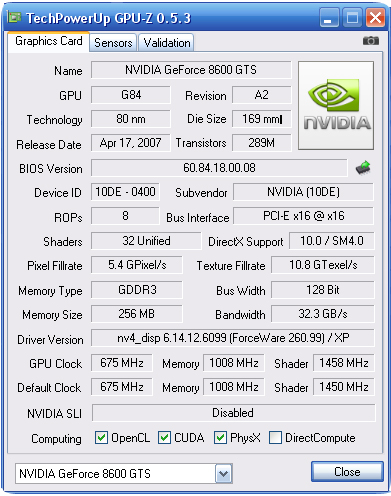The height and width of the screenshot is (496, 391).
Task: Click the Close button
Action: (x=347, y=472)
